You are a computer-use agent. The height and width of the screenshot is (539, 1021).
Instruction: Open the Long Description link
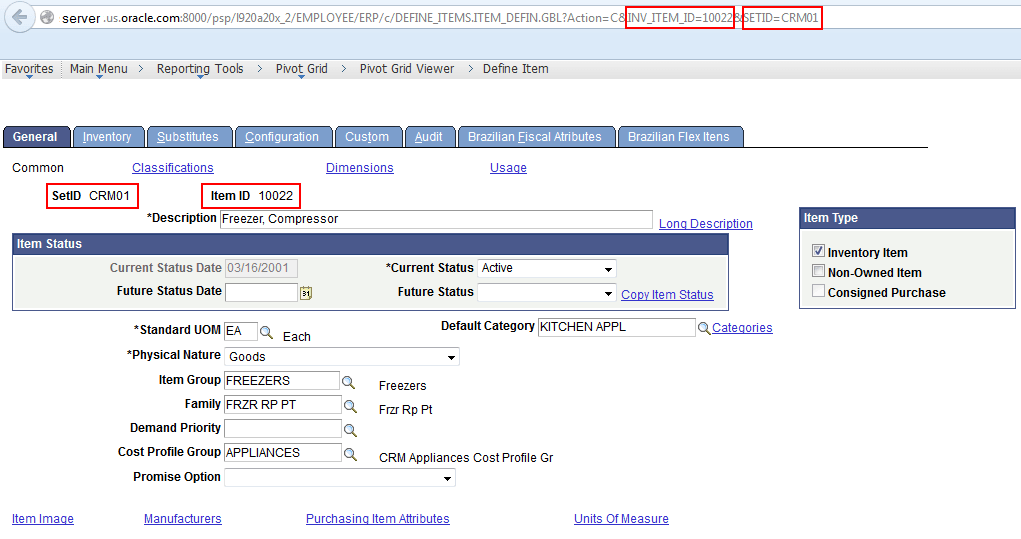point(706,224)
